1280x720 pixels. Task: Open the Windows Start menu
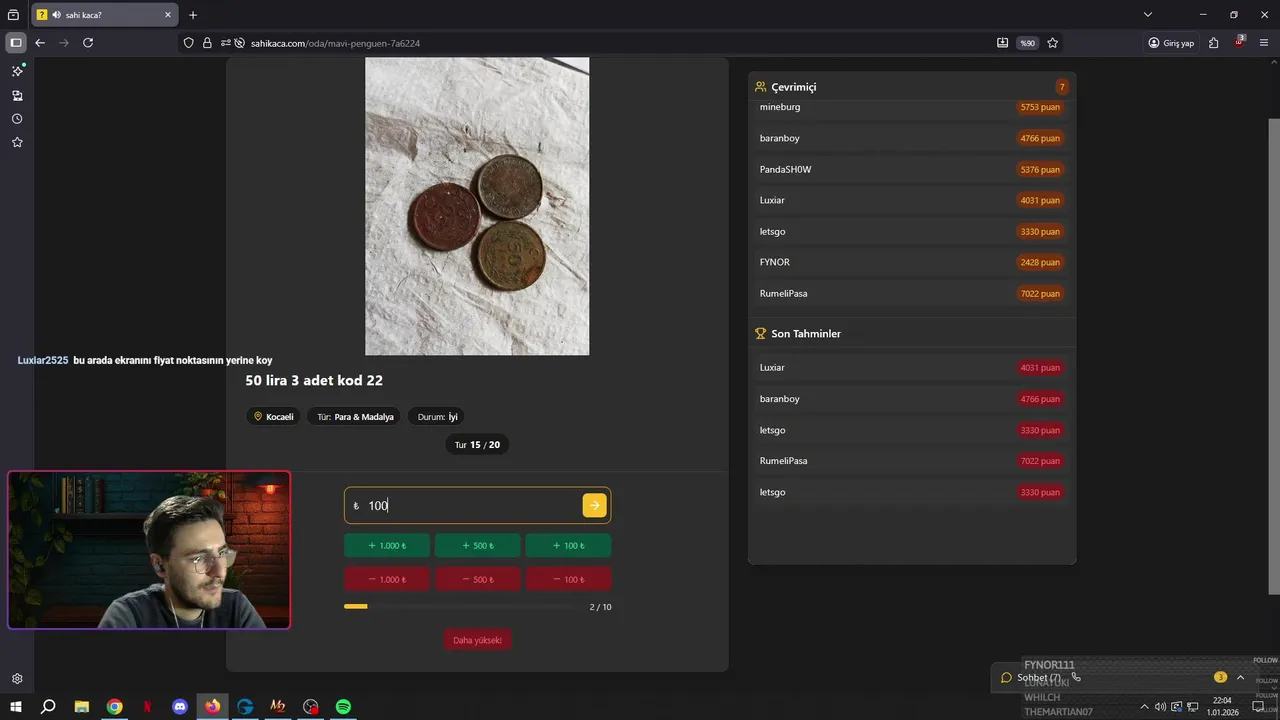click(15, 706)
